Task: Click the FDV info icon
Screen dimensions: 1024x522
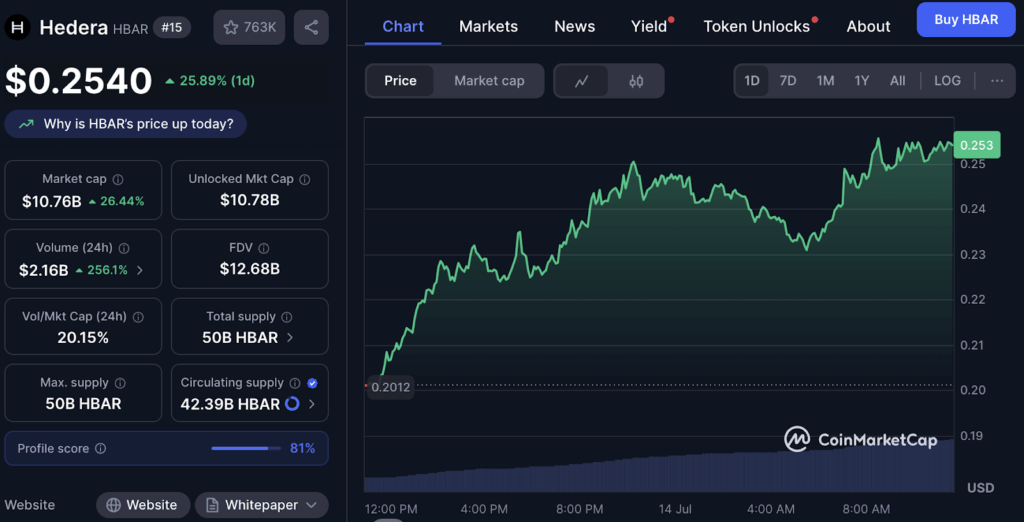Action: tap(262, 248)
